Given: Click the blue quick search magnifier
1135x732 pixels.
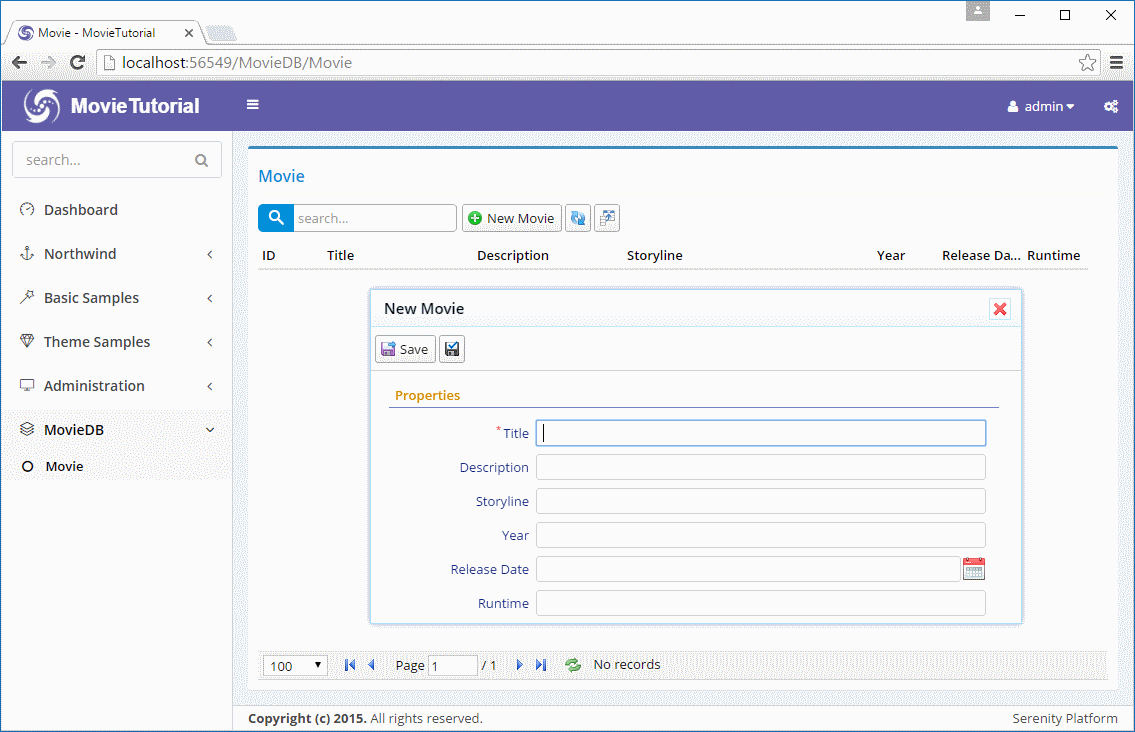Looking at the screenshot, I should (x=276, y=218).
